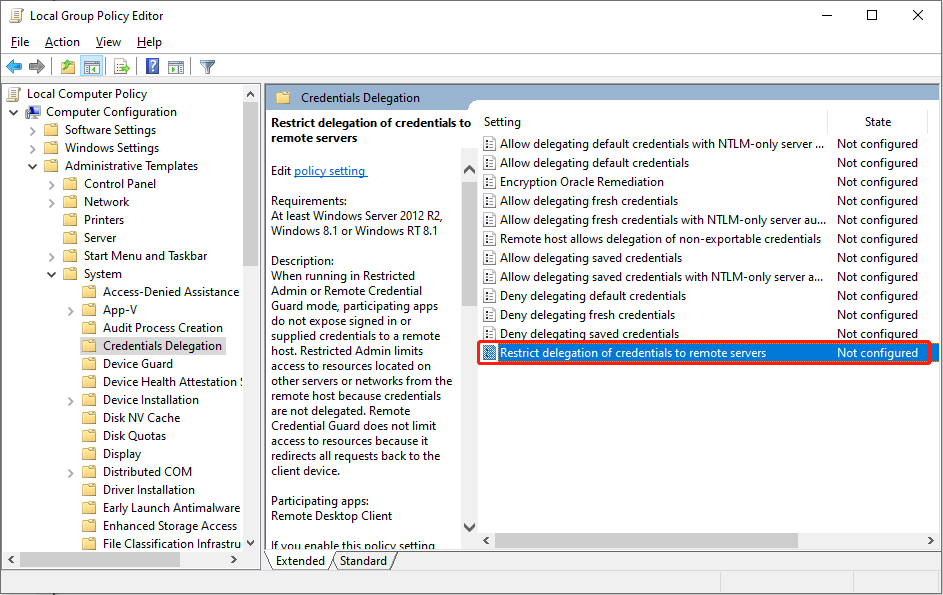This screenshot has width=943, height=595.
Task: Click the policy setting hyperlink
Action: pyautogui.click(x=330, y=170)
